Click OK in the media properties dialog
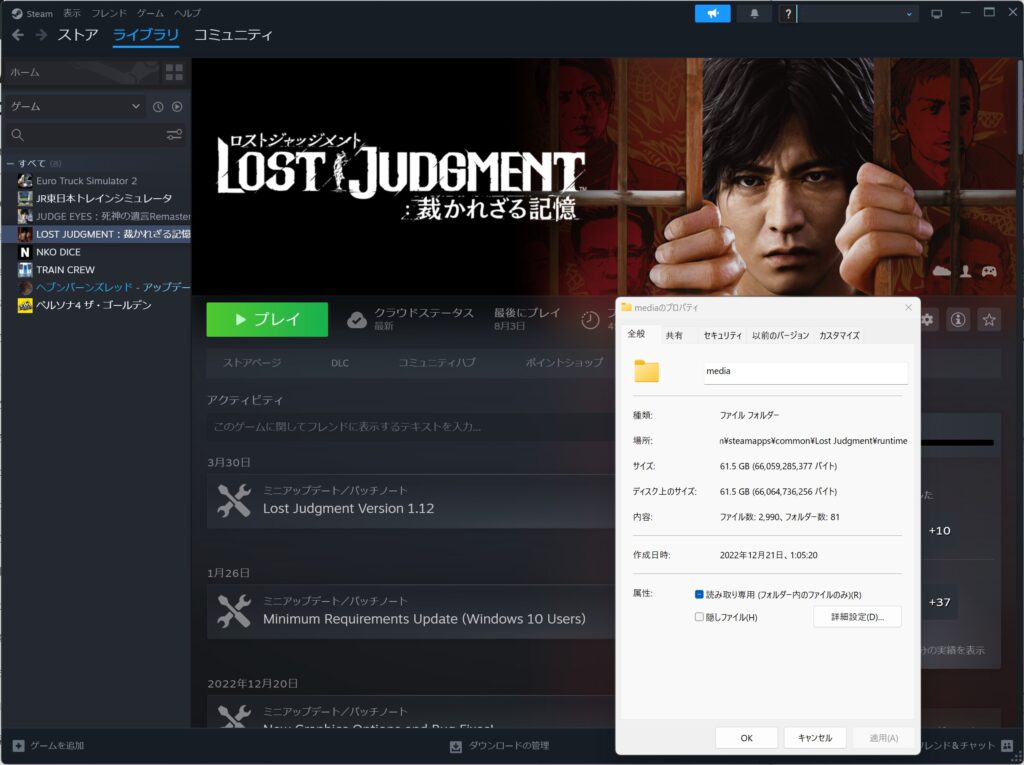This screenshot has width=1024, height=765. 746,738
